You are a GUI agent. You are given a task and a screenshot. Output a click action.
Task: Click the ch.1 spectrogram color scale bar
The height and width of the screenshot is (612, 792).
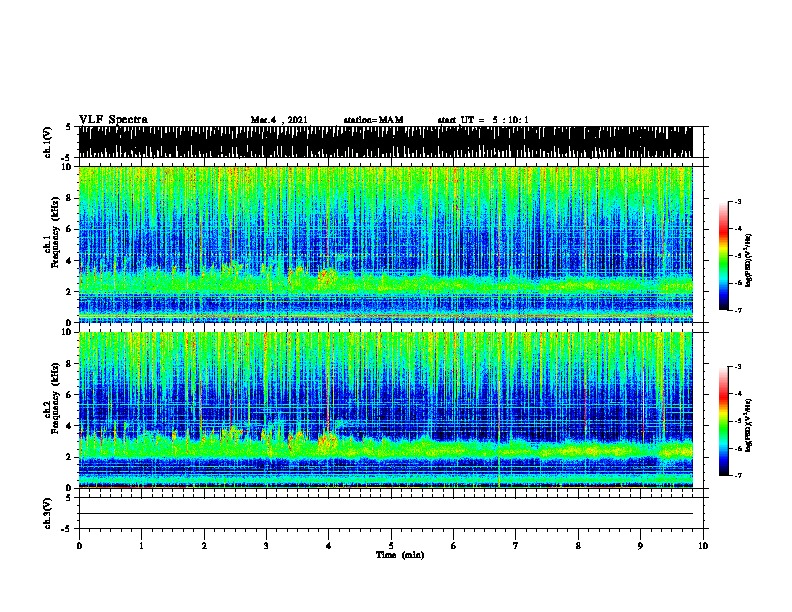click(723, 255)
